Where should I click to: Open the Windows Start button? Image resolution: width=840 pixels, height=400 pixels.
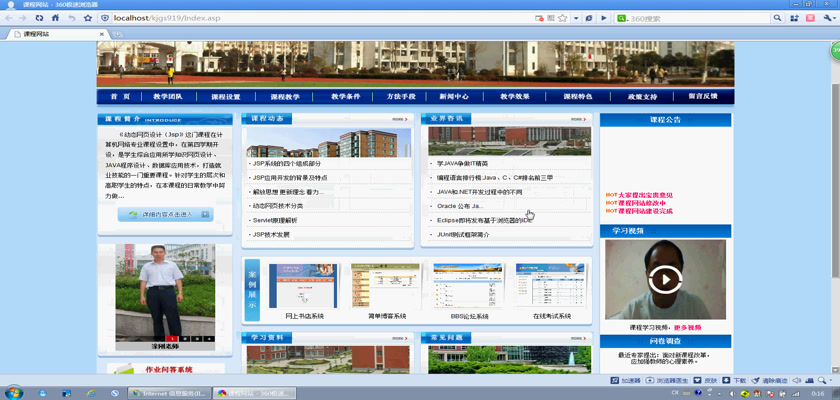click(14, 392)
